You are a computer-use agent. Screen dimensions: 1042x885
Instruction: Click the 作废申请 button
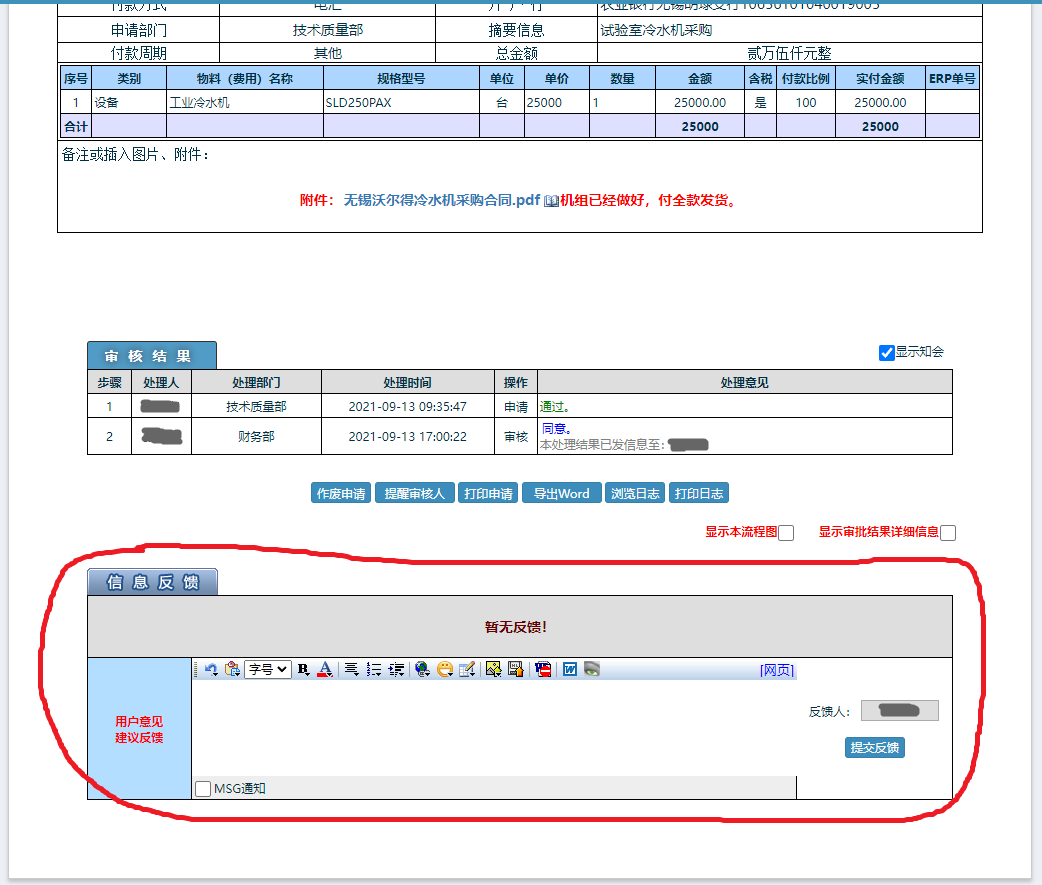[x=341, y=493]
